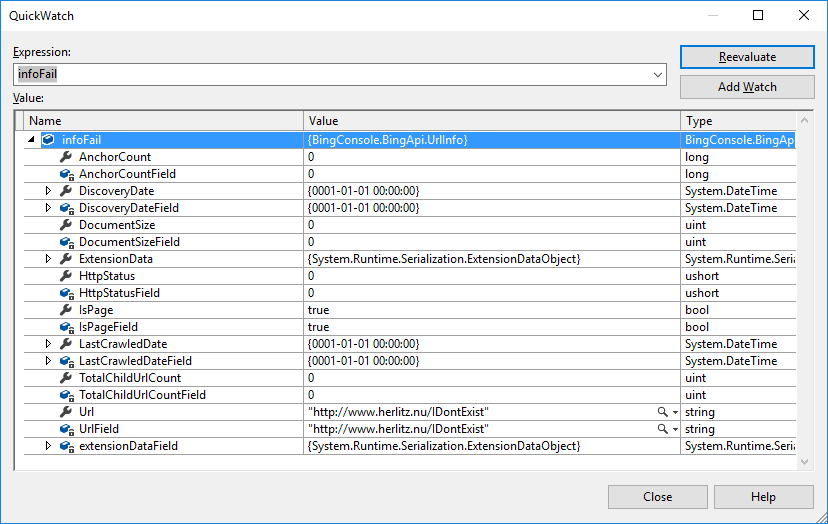Collapse the infoFail root node
Screen dimensions: 828x524
(31, 140)
